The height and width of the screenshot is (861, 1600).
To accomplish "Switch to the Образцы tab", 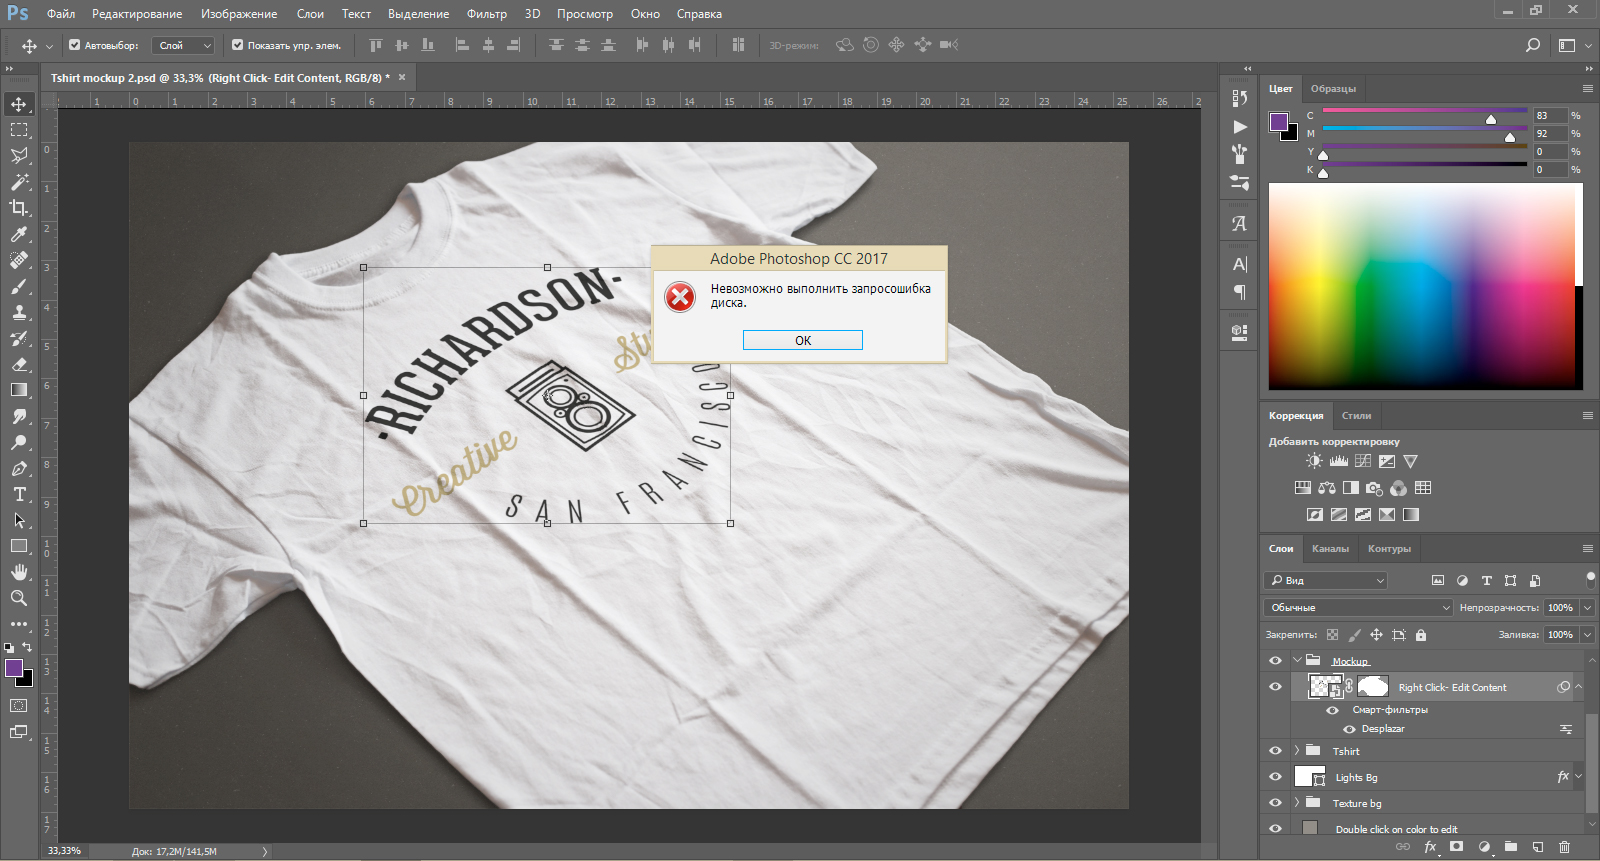I will coord(1333,89).
